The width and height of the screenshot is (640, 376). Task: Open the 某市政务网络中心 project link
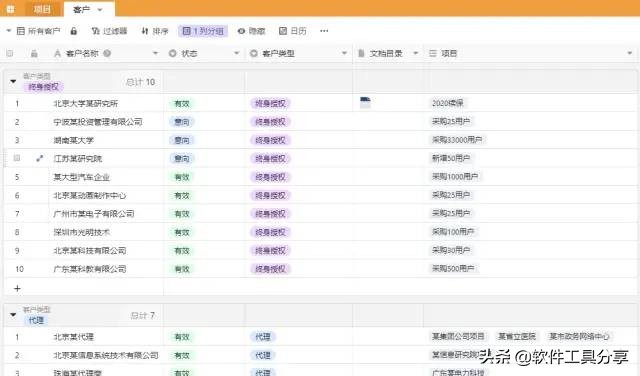click(579, 336)
